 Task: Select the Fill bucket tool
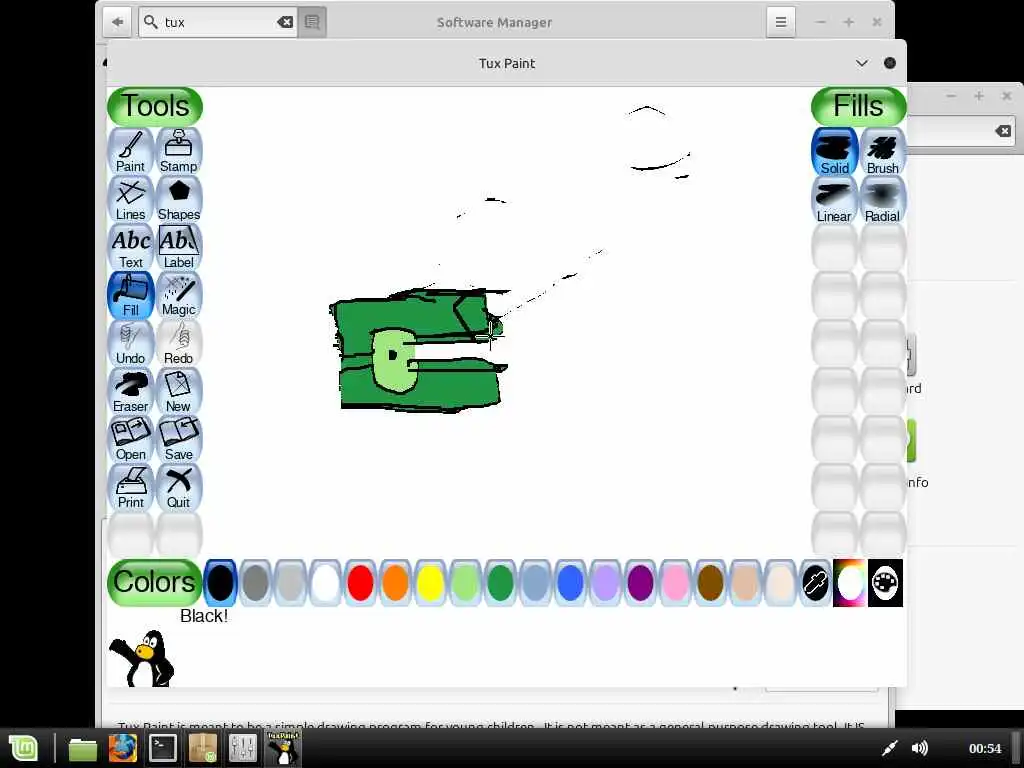(x=131, y=295)
